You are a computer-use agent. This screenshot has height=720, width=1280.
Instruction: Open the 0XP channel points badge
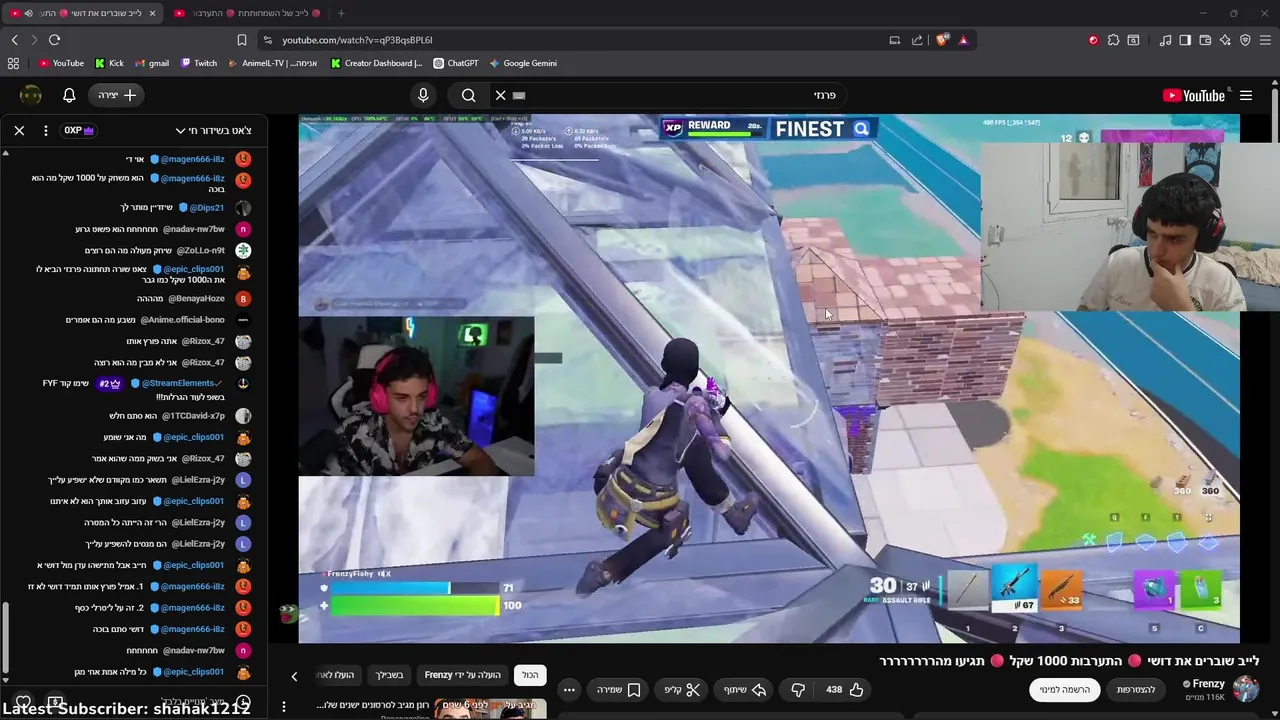(79, 130)
